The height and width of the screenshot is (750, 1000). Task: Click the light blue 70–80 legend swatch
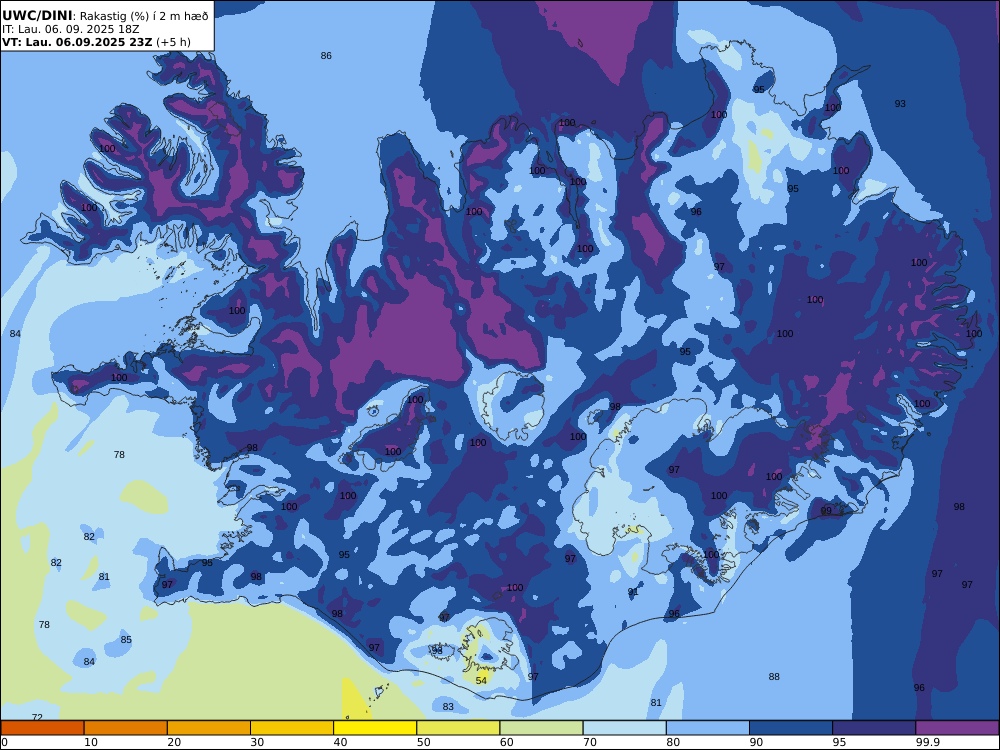click(x=624, y=728)
